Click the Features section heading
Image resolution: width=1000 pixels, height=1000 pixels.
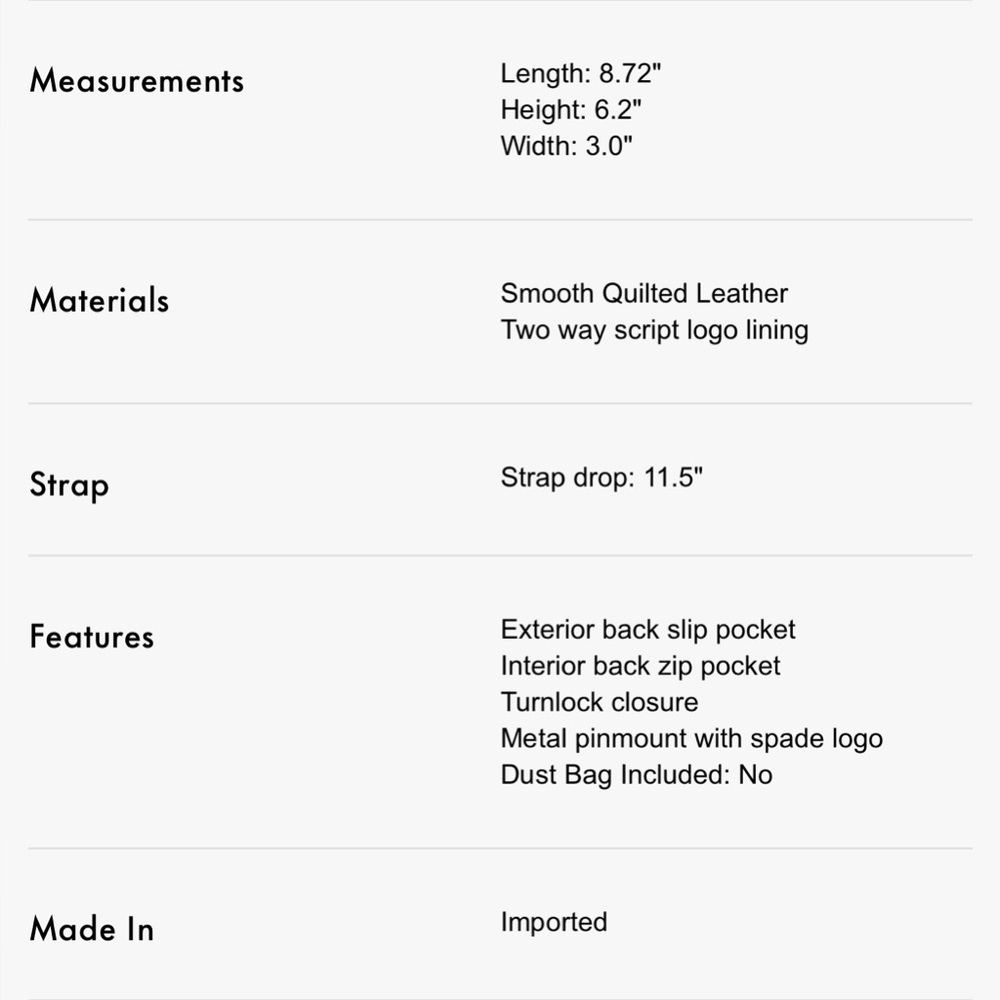[92, 637]
